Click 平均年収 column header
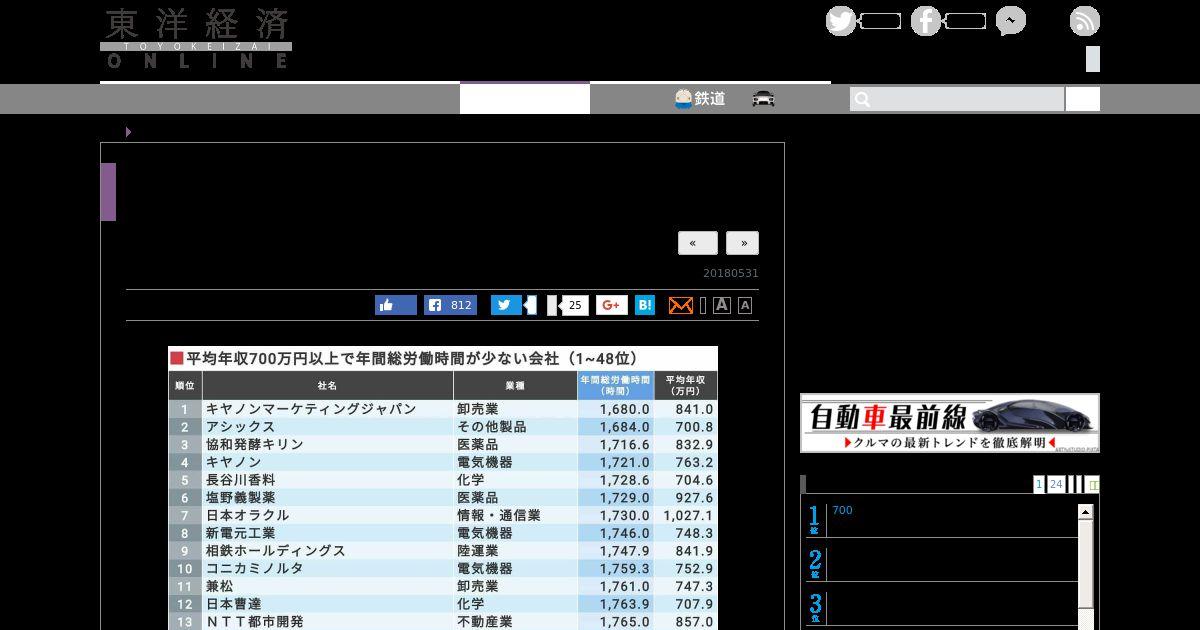Viewport: 1200px width, 630px height. pyautogui.click(x=686, y=385)
